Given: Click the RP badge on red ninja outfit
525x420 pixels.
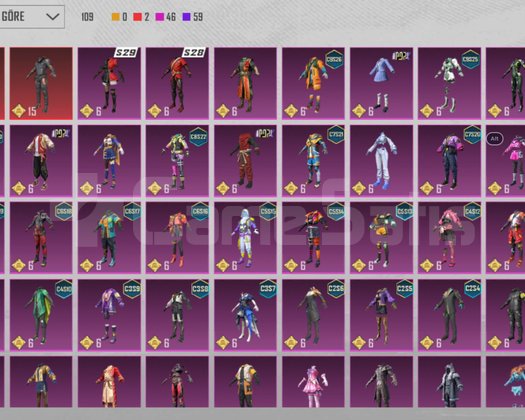Looking at the screenshot, I should (265, 134).
